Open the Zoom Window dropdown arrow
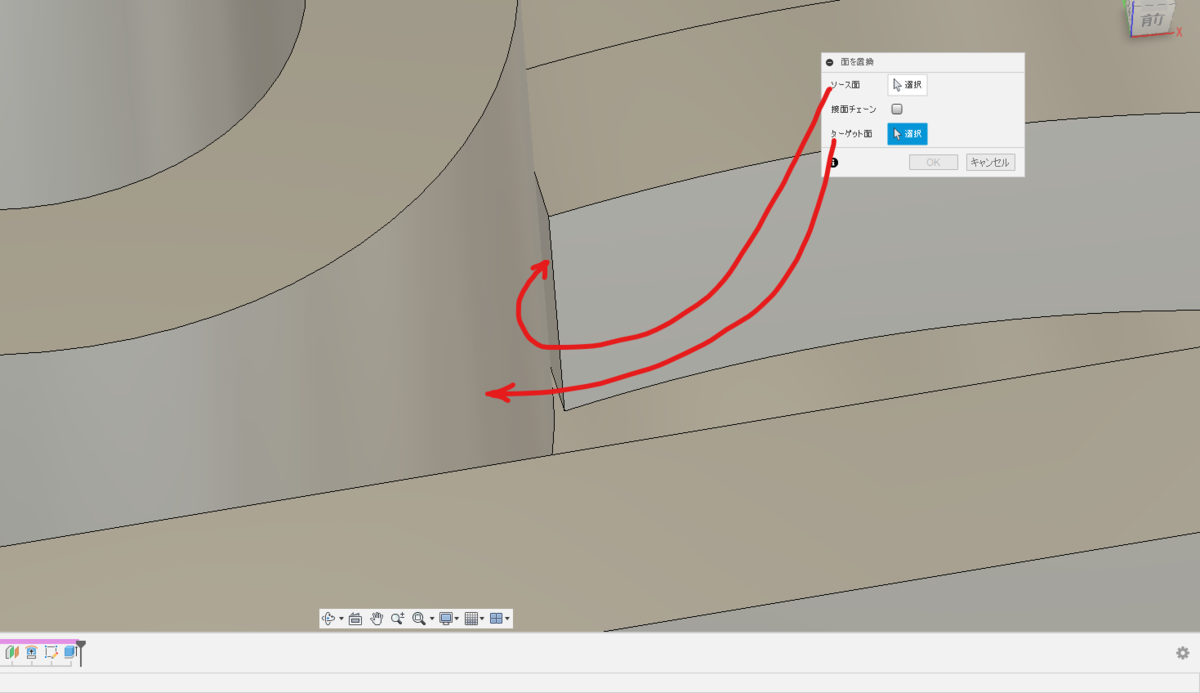Image resolution: width=1200 pixels, height=693 pixels. (x=432, y=618)
